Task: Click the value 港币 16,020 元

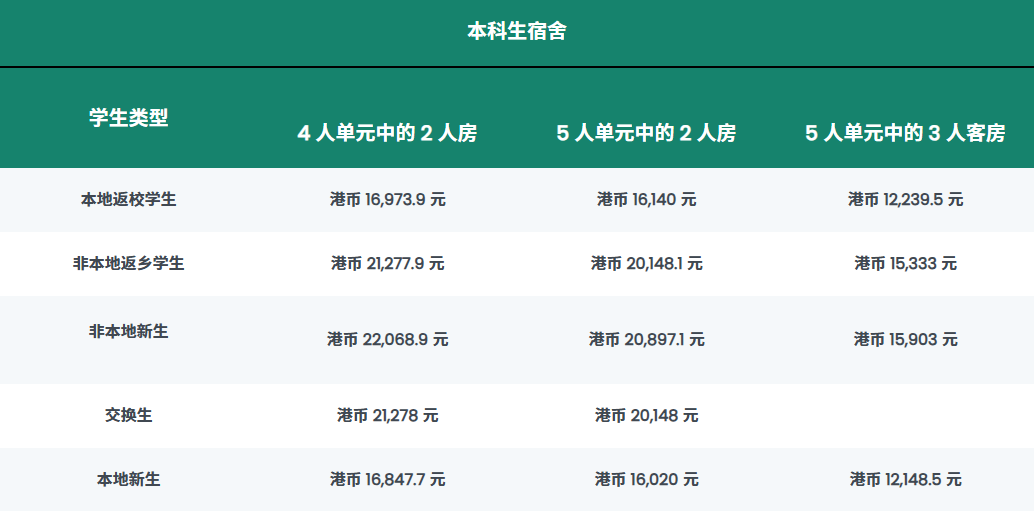Action: [646, 479]
